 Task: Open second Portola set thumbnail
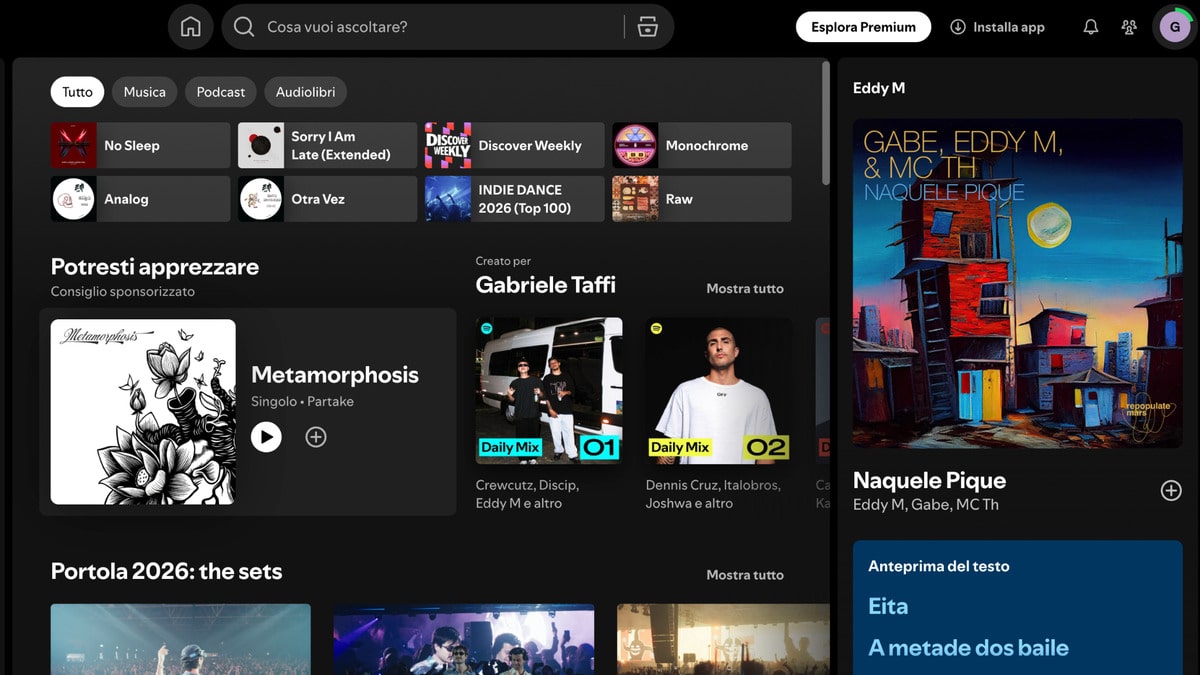click(464, 639)
